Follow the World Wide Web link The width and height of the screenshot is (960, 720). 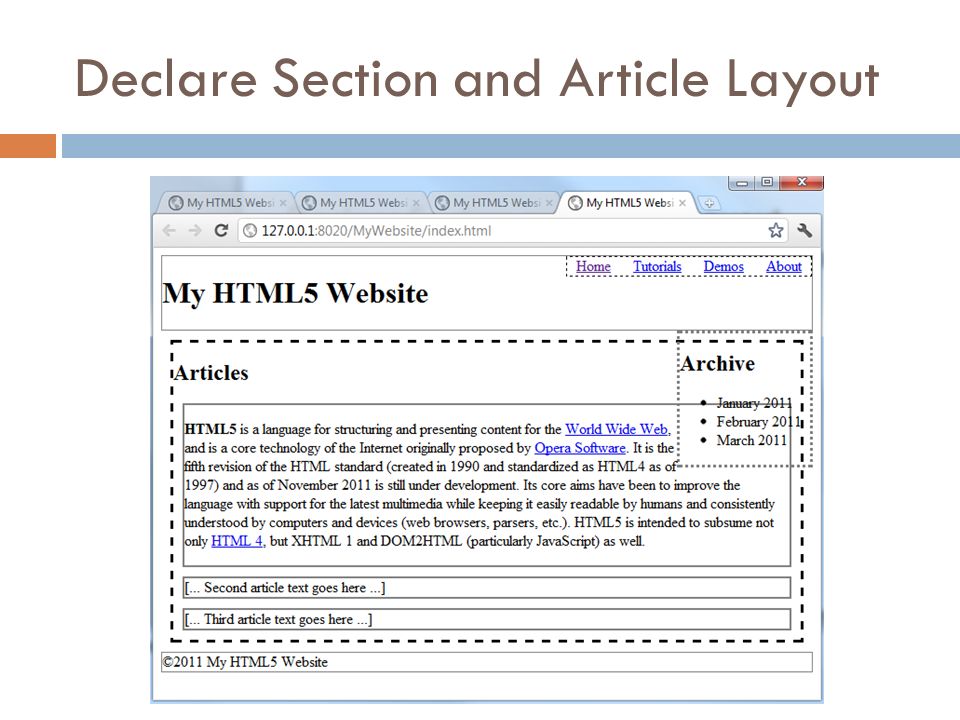[x=617, y=429]
